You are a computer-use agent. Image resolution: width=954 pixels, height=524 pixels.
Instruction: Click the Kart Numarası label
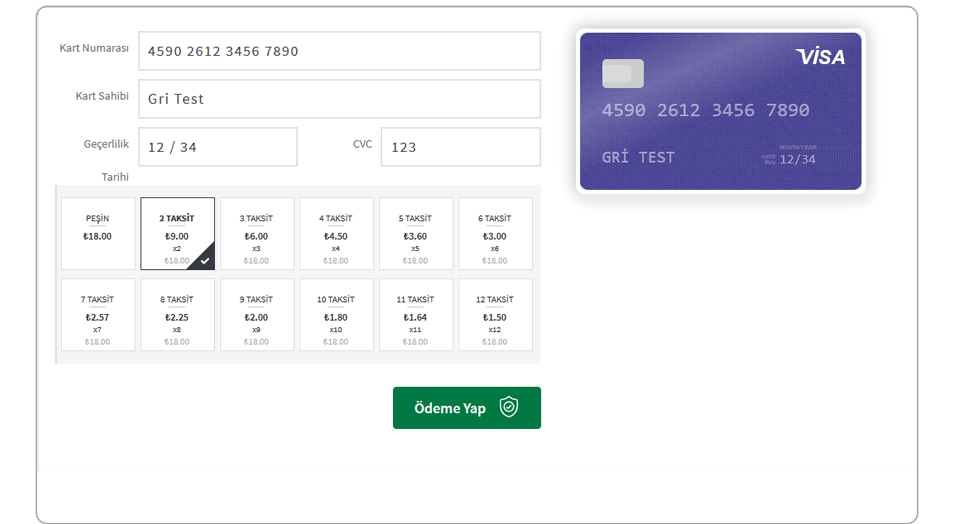(94, 48)
